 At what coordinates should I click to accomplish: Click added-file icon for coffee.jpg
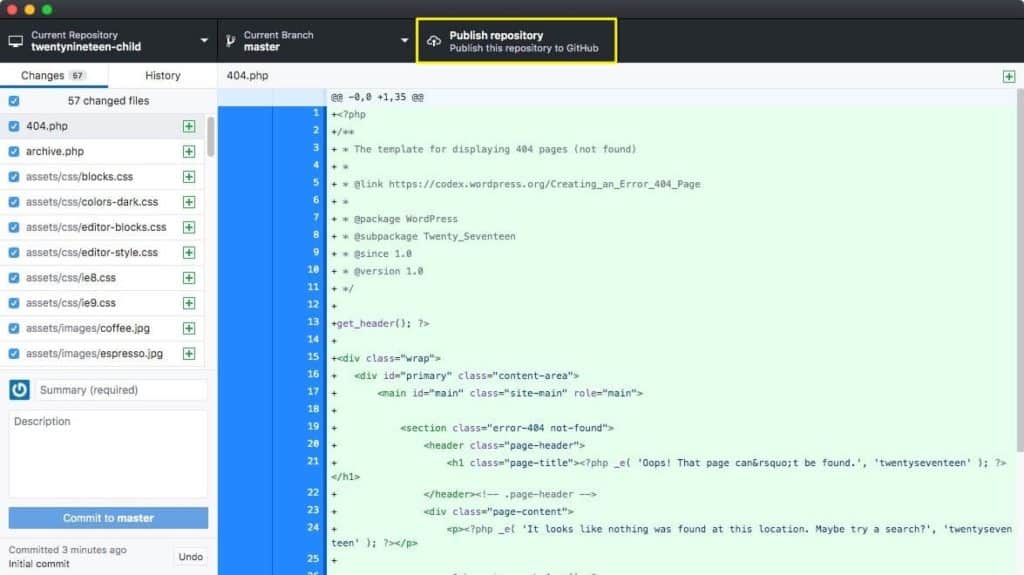tap(189, 329)
